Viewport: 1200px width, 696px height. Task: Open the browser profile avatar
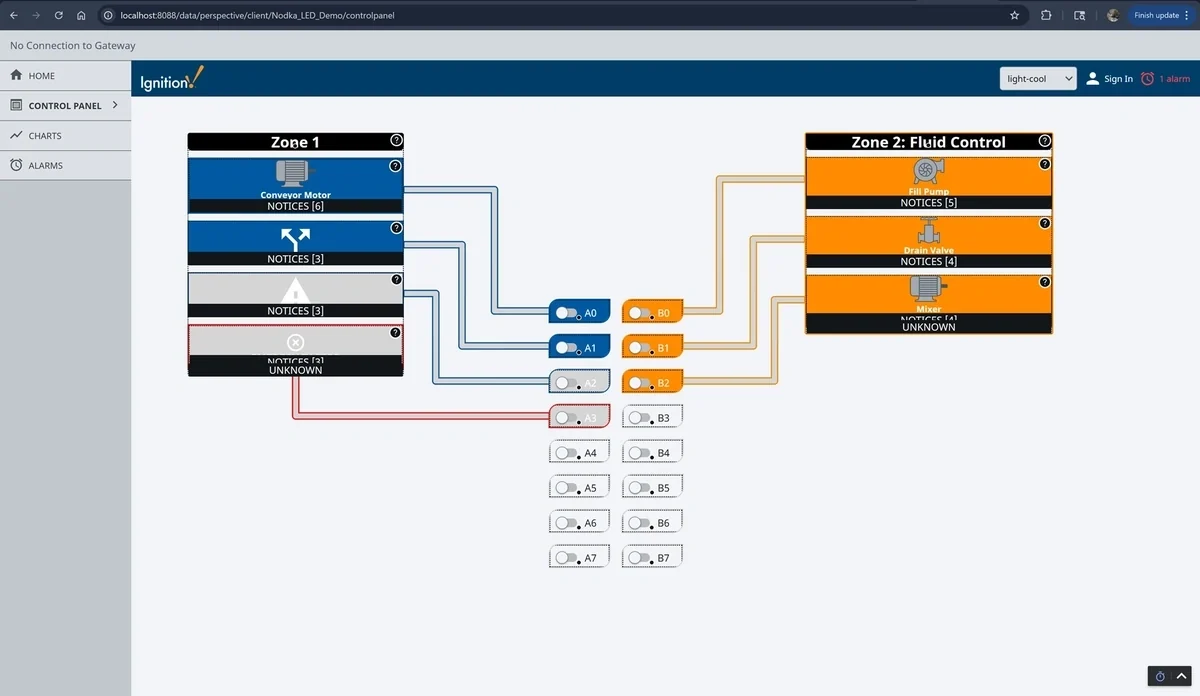(x=1113, y=15)
